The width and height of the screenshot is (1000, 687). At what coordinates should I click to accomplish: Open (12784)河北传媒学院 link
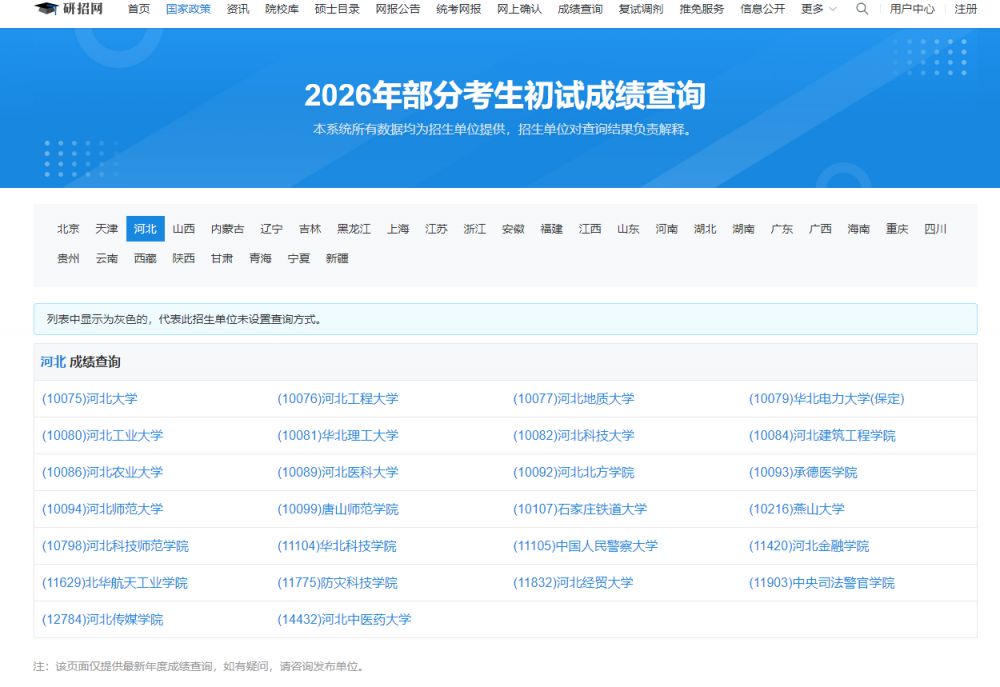click(x=103, y=619)
